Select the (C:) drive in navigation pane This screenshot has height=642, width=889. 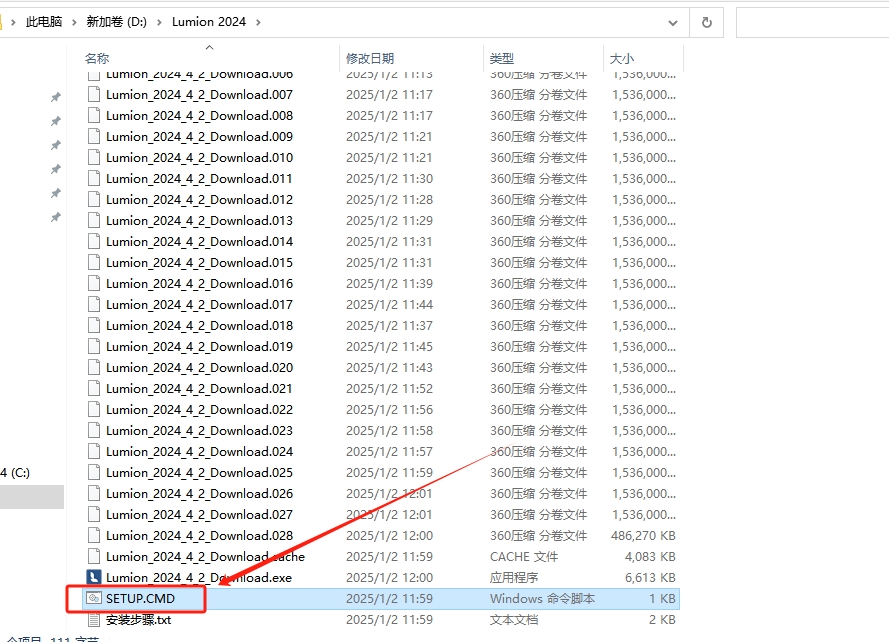(15, 472)
